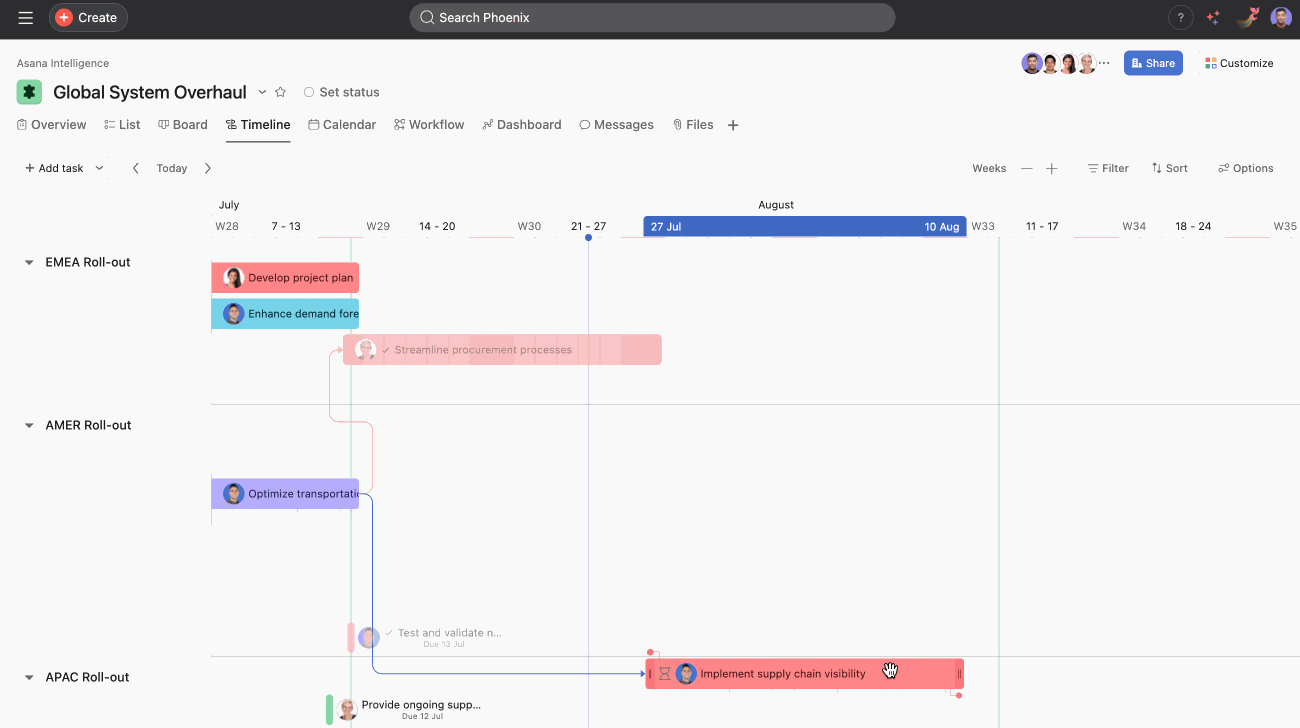Screen dimensions: 1300x728
Task: Open Asana Intelligence sparkle icon
Action: click(1213, 18)
